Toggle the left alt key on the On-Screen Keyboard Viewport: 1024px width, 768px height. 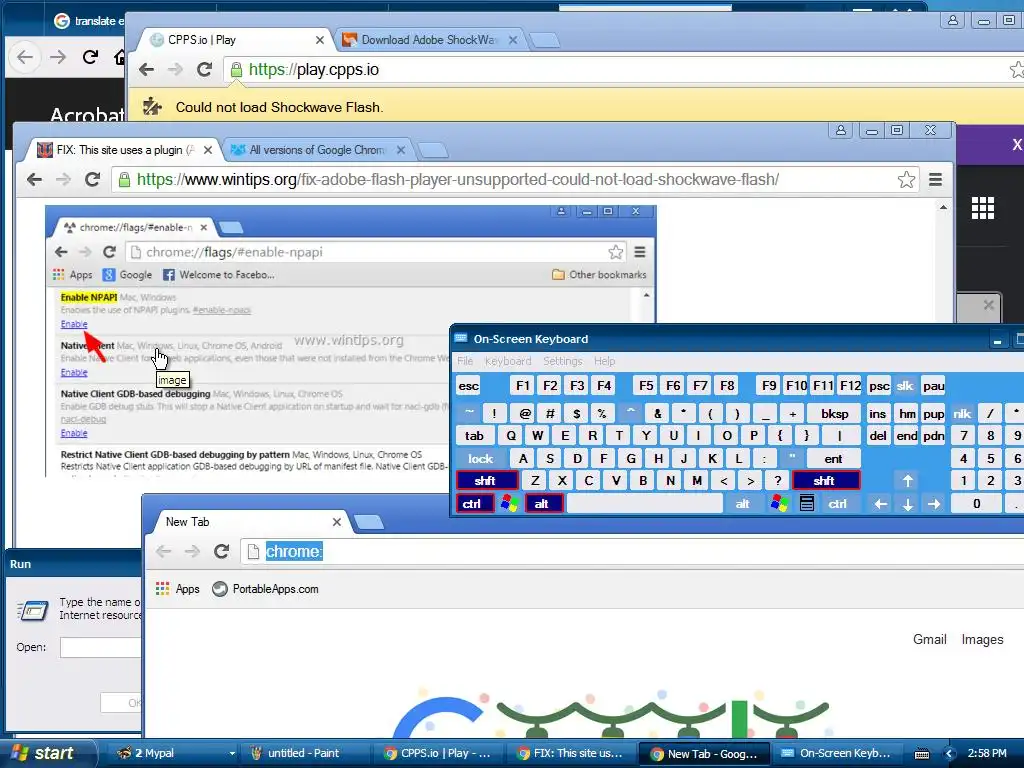543,504
